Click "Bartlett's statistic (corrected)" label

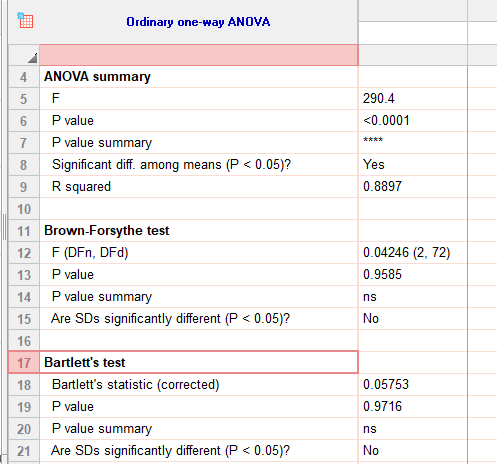pyautogui.click(x=136, y=385)
